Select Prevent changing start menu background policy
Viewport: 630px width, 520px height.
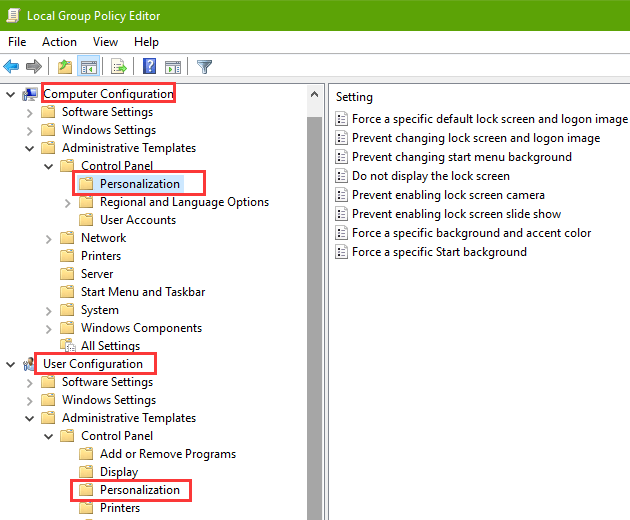click(462, 157)
